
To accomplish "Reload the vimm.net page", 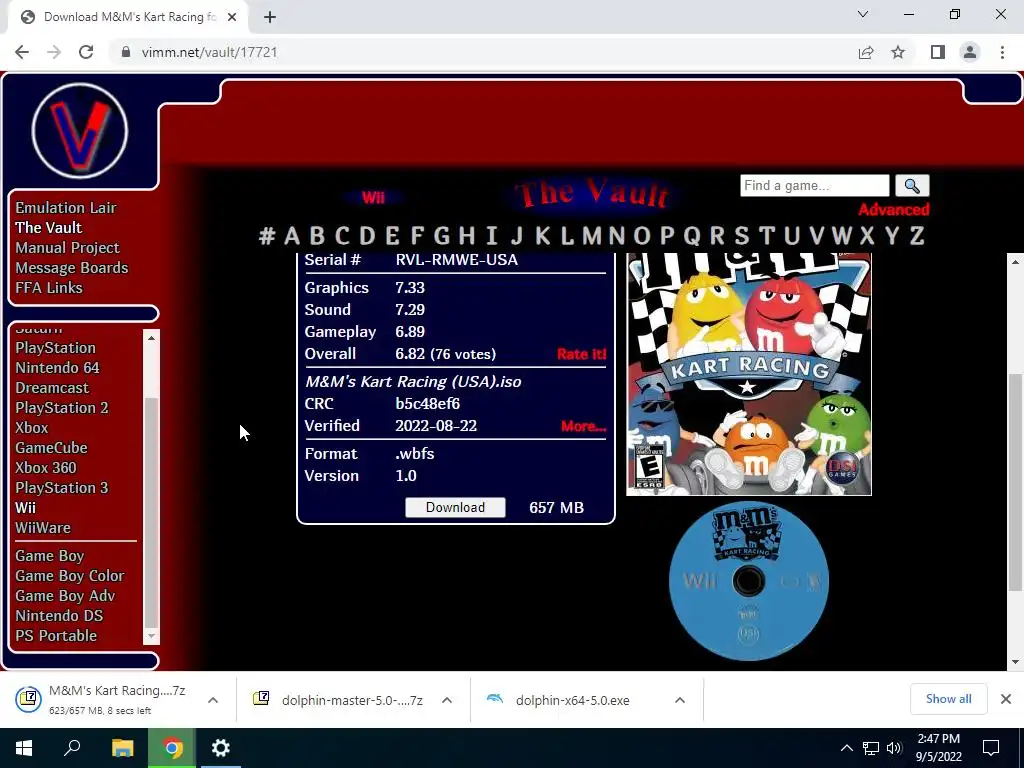I will (86, 52).
